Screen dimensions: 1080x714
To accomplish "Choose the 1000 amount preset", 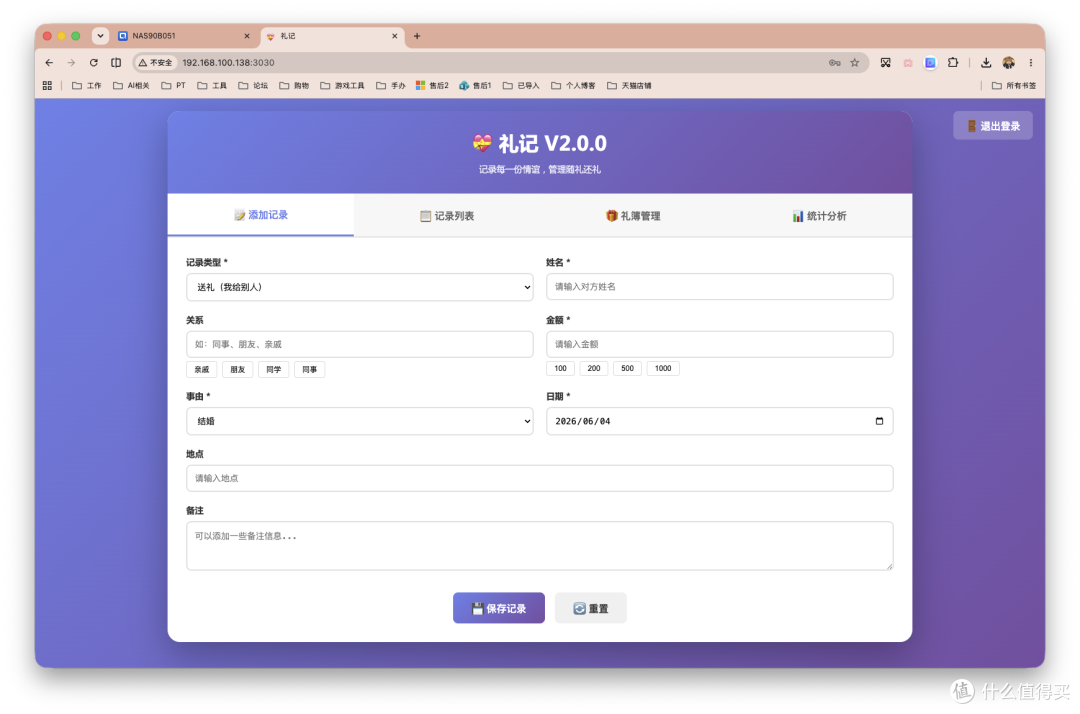I will coord(663,368).
